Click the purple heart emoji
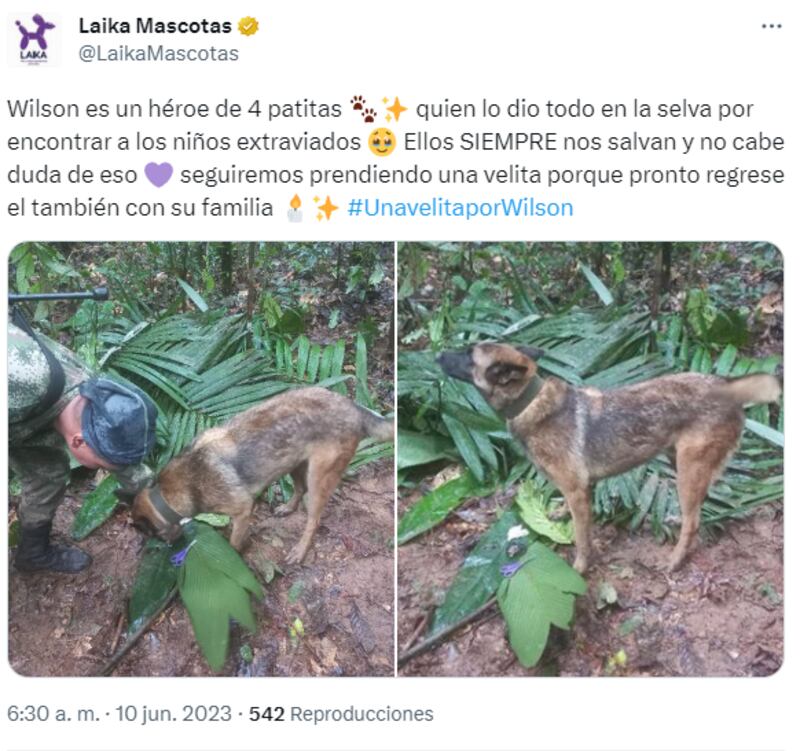 point(159,174)
